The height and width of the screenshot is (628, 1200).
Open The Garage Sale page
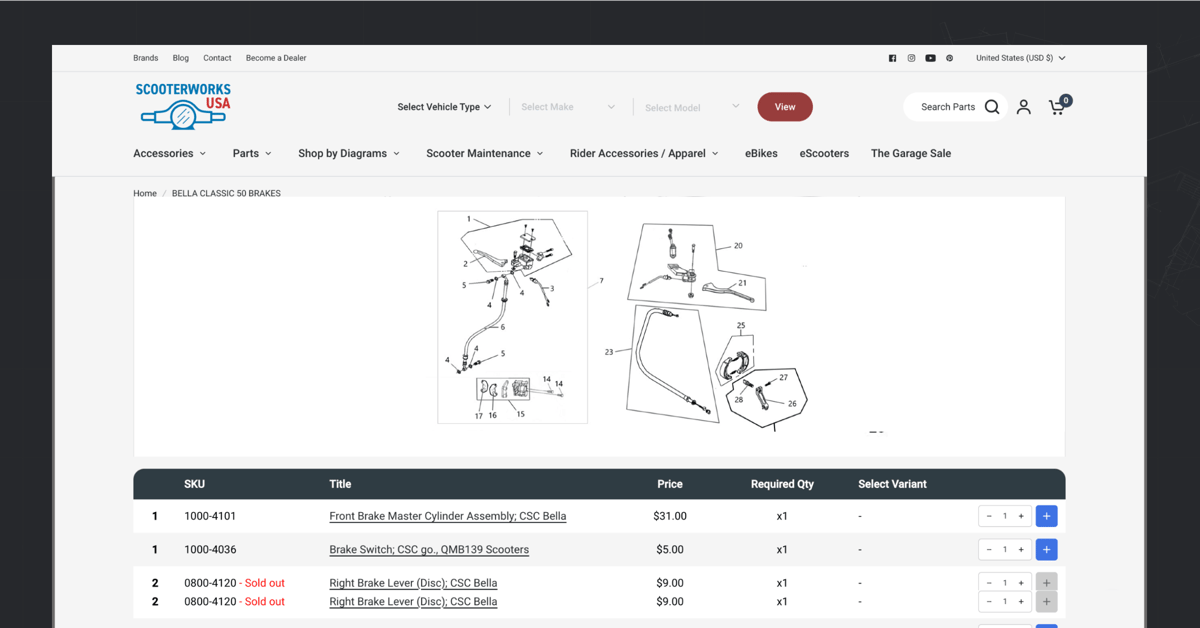coord(911,153)
